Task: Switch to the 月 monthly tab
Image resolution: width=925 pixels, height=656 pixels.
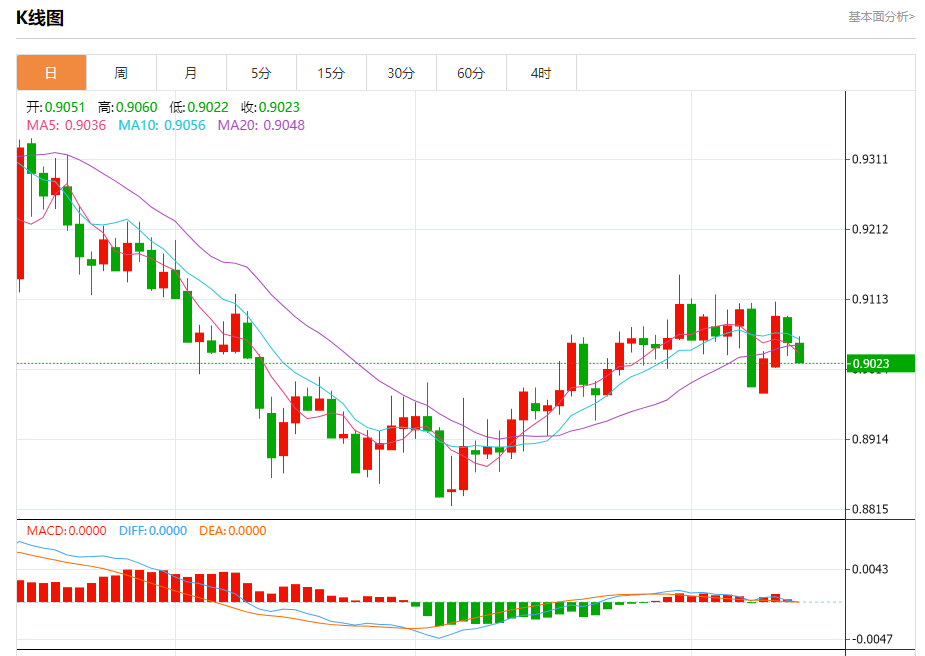Action: [191, 73]
